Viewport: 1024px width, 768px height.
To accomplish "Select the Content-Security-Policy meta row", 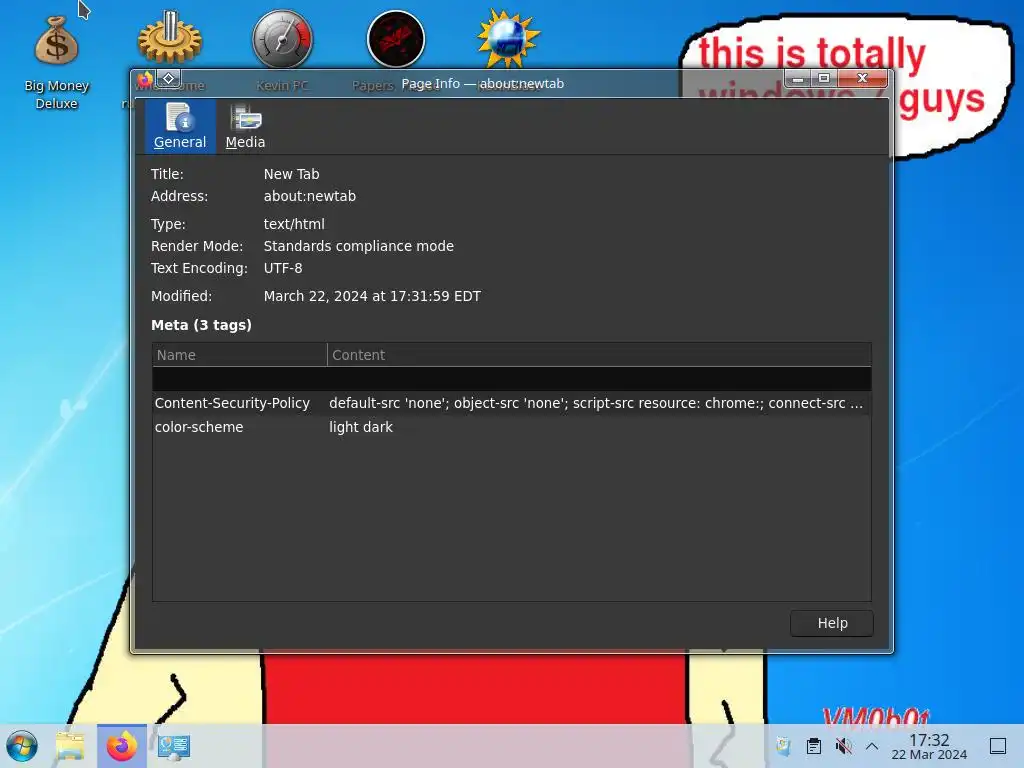I will point(511,403).
